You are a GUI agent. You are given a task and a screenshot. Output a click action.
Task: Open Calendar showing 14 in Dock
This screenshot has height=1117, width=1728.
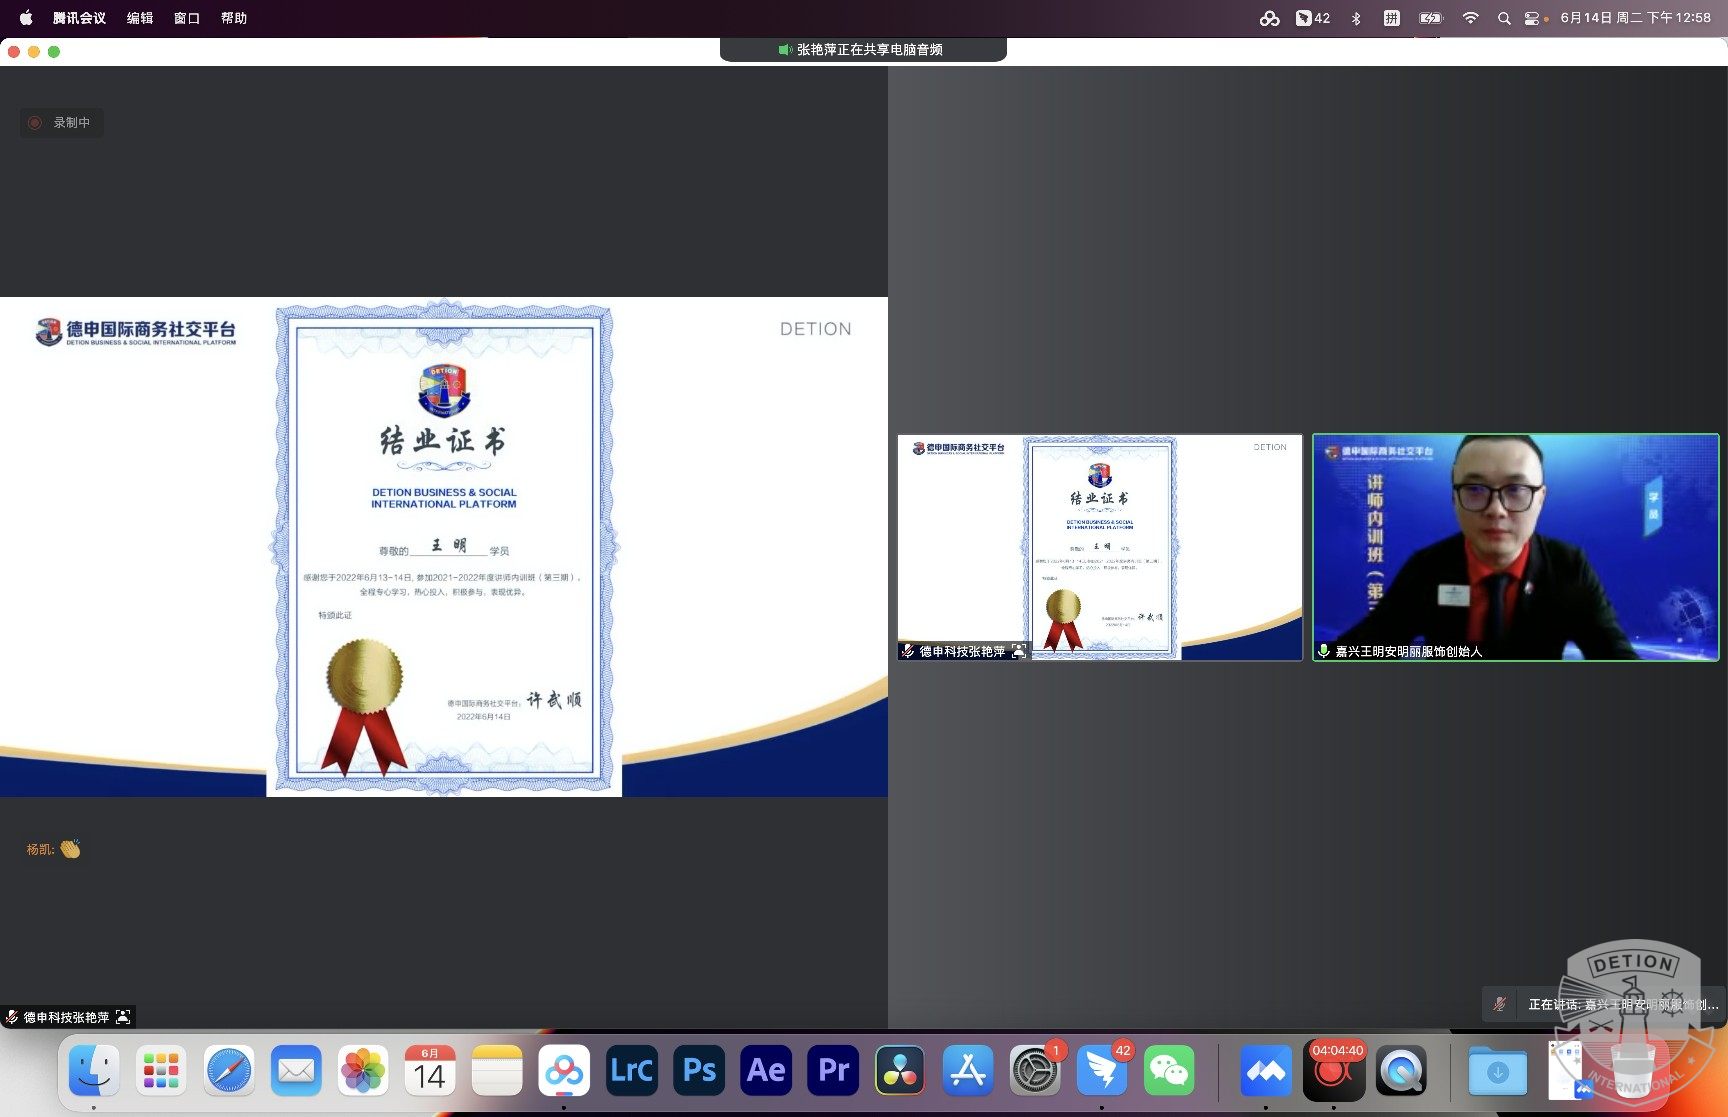(x=430, y=1070)
